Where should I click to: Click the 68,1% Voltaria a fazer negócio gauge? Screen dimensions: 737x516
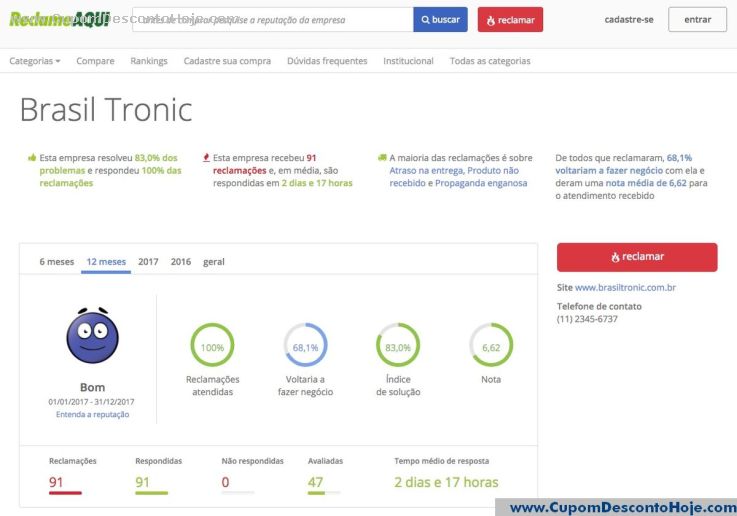[x=306, y=345]
